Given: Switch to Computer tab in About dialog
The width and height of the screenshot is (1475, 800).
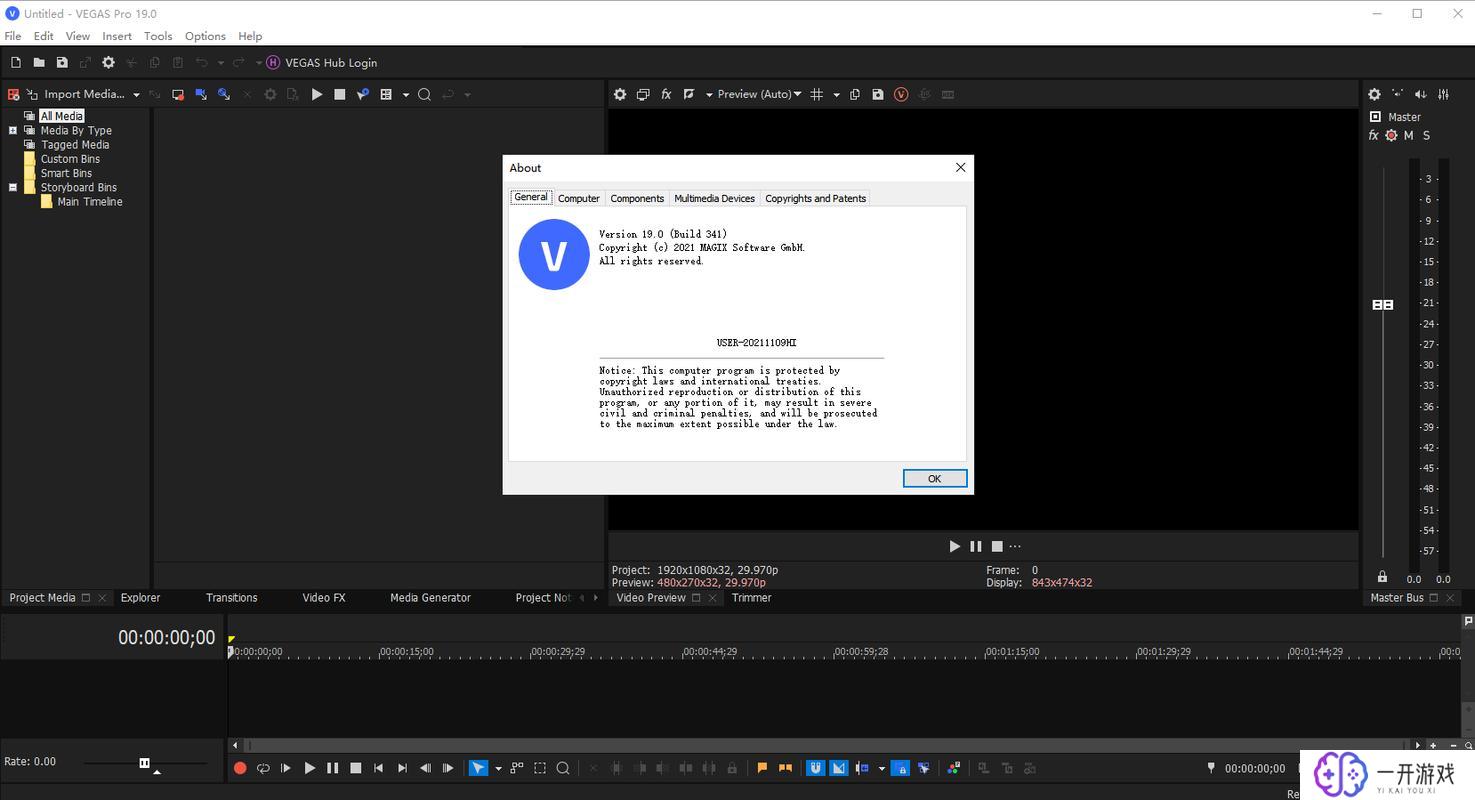Looking at the screenshot, I should coord(579,198).
